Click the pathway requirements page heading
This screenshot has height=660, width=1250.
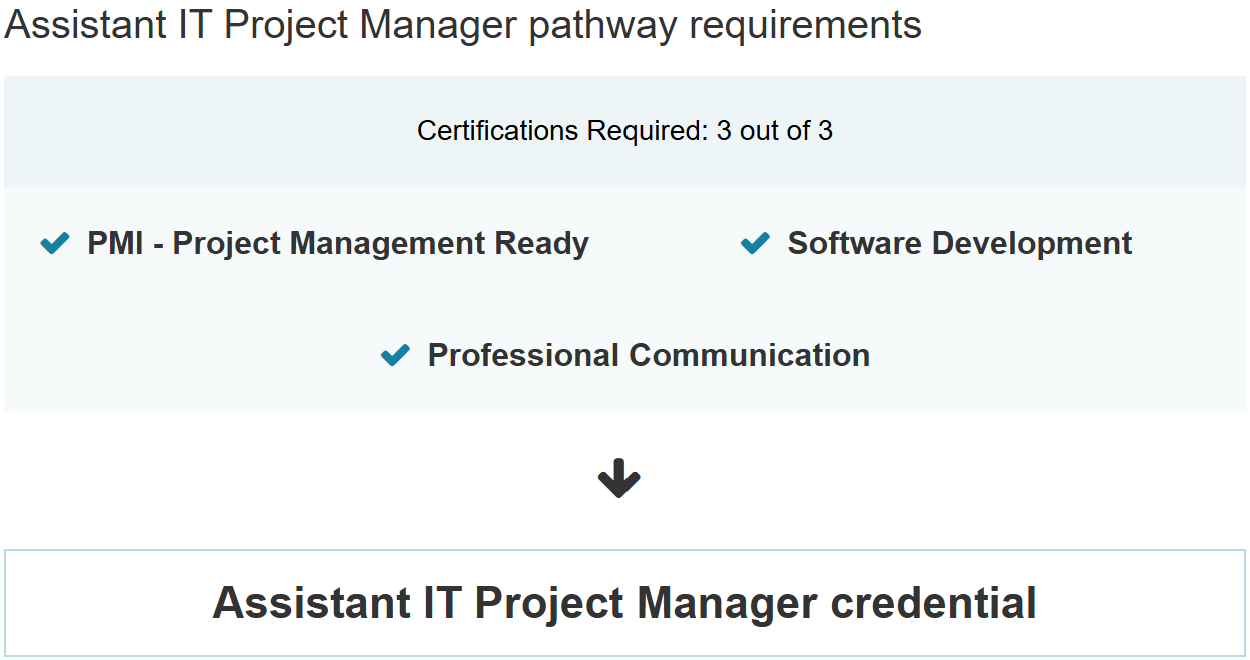463,24
